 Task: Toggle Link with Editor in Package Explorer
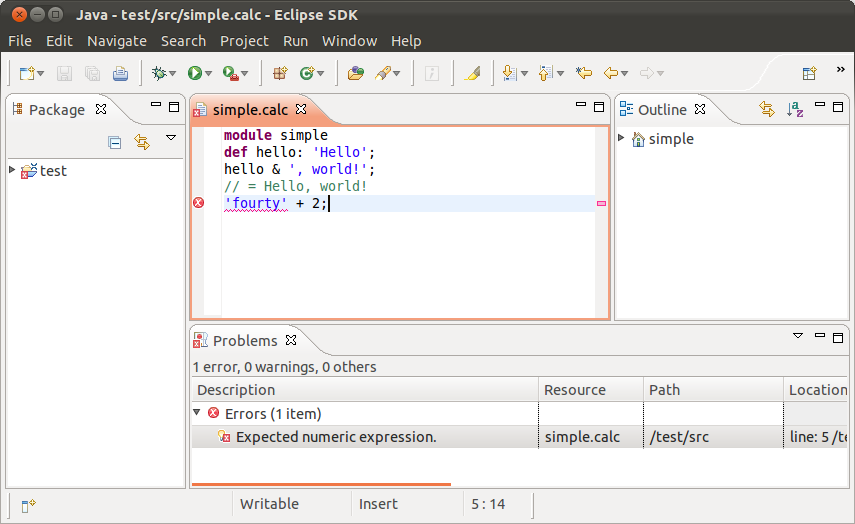(142, 143)
